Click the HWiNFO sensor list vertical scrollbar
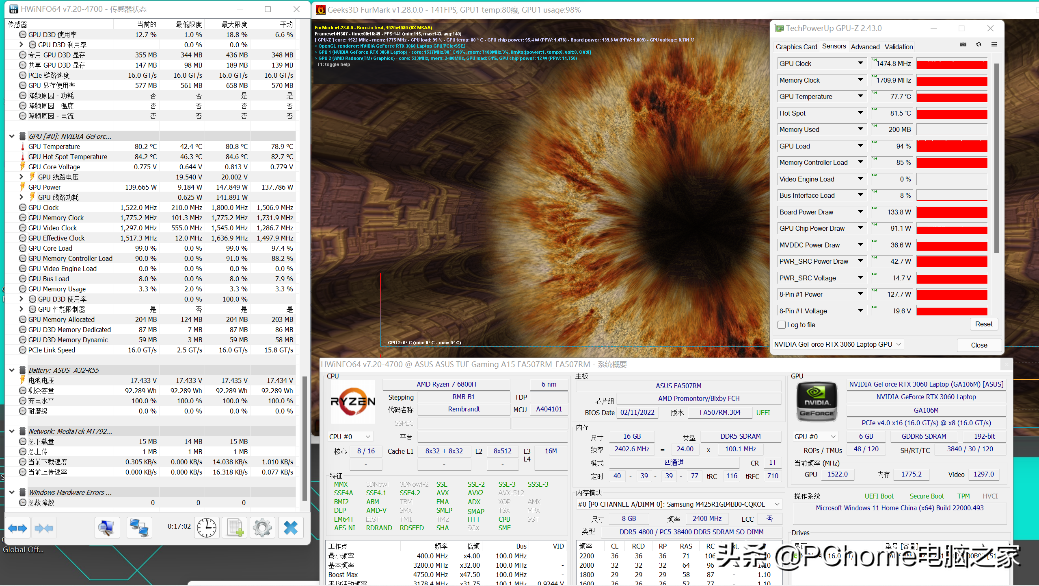Viewport: 1039px width, 586px height. pos(304,250)
